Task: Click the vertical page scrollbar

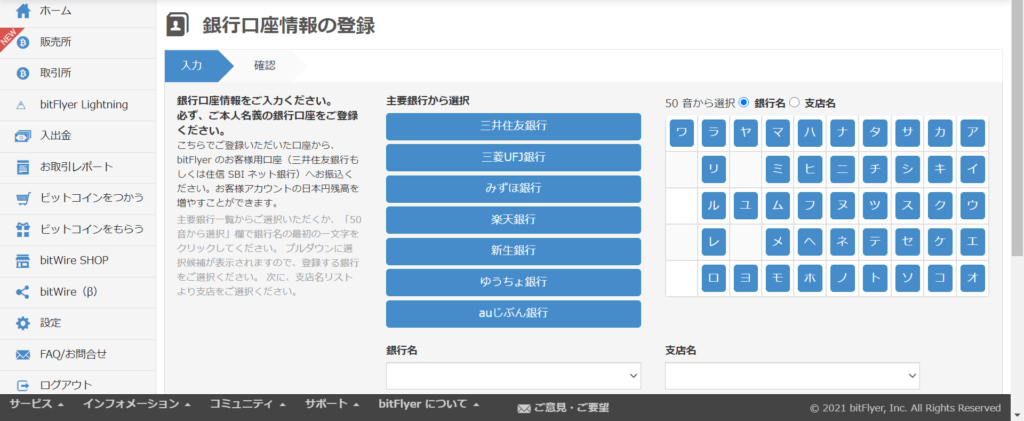Action: [1017, 128]
